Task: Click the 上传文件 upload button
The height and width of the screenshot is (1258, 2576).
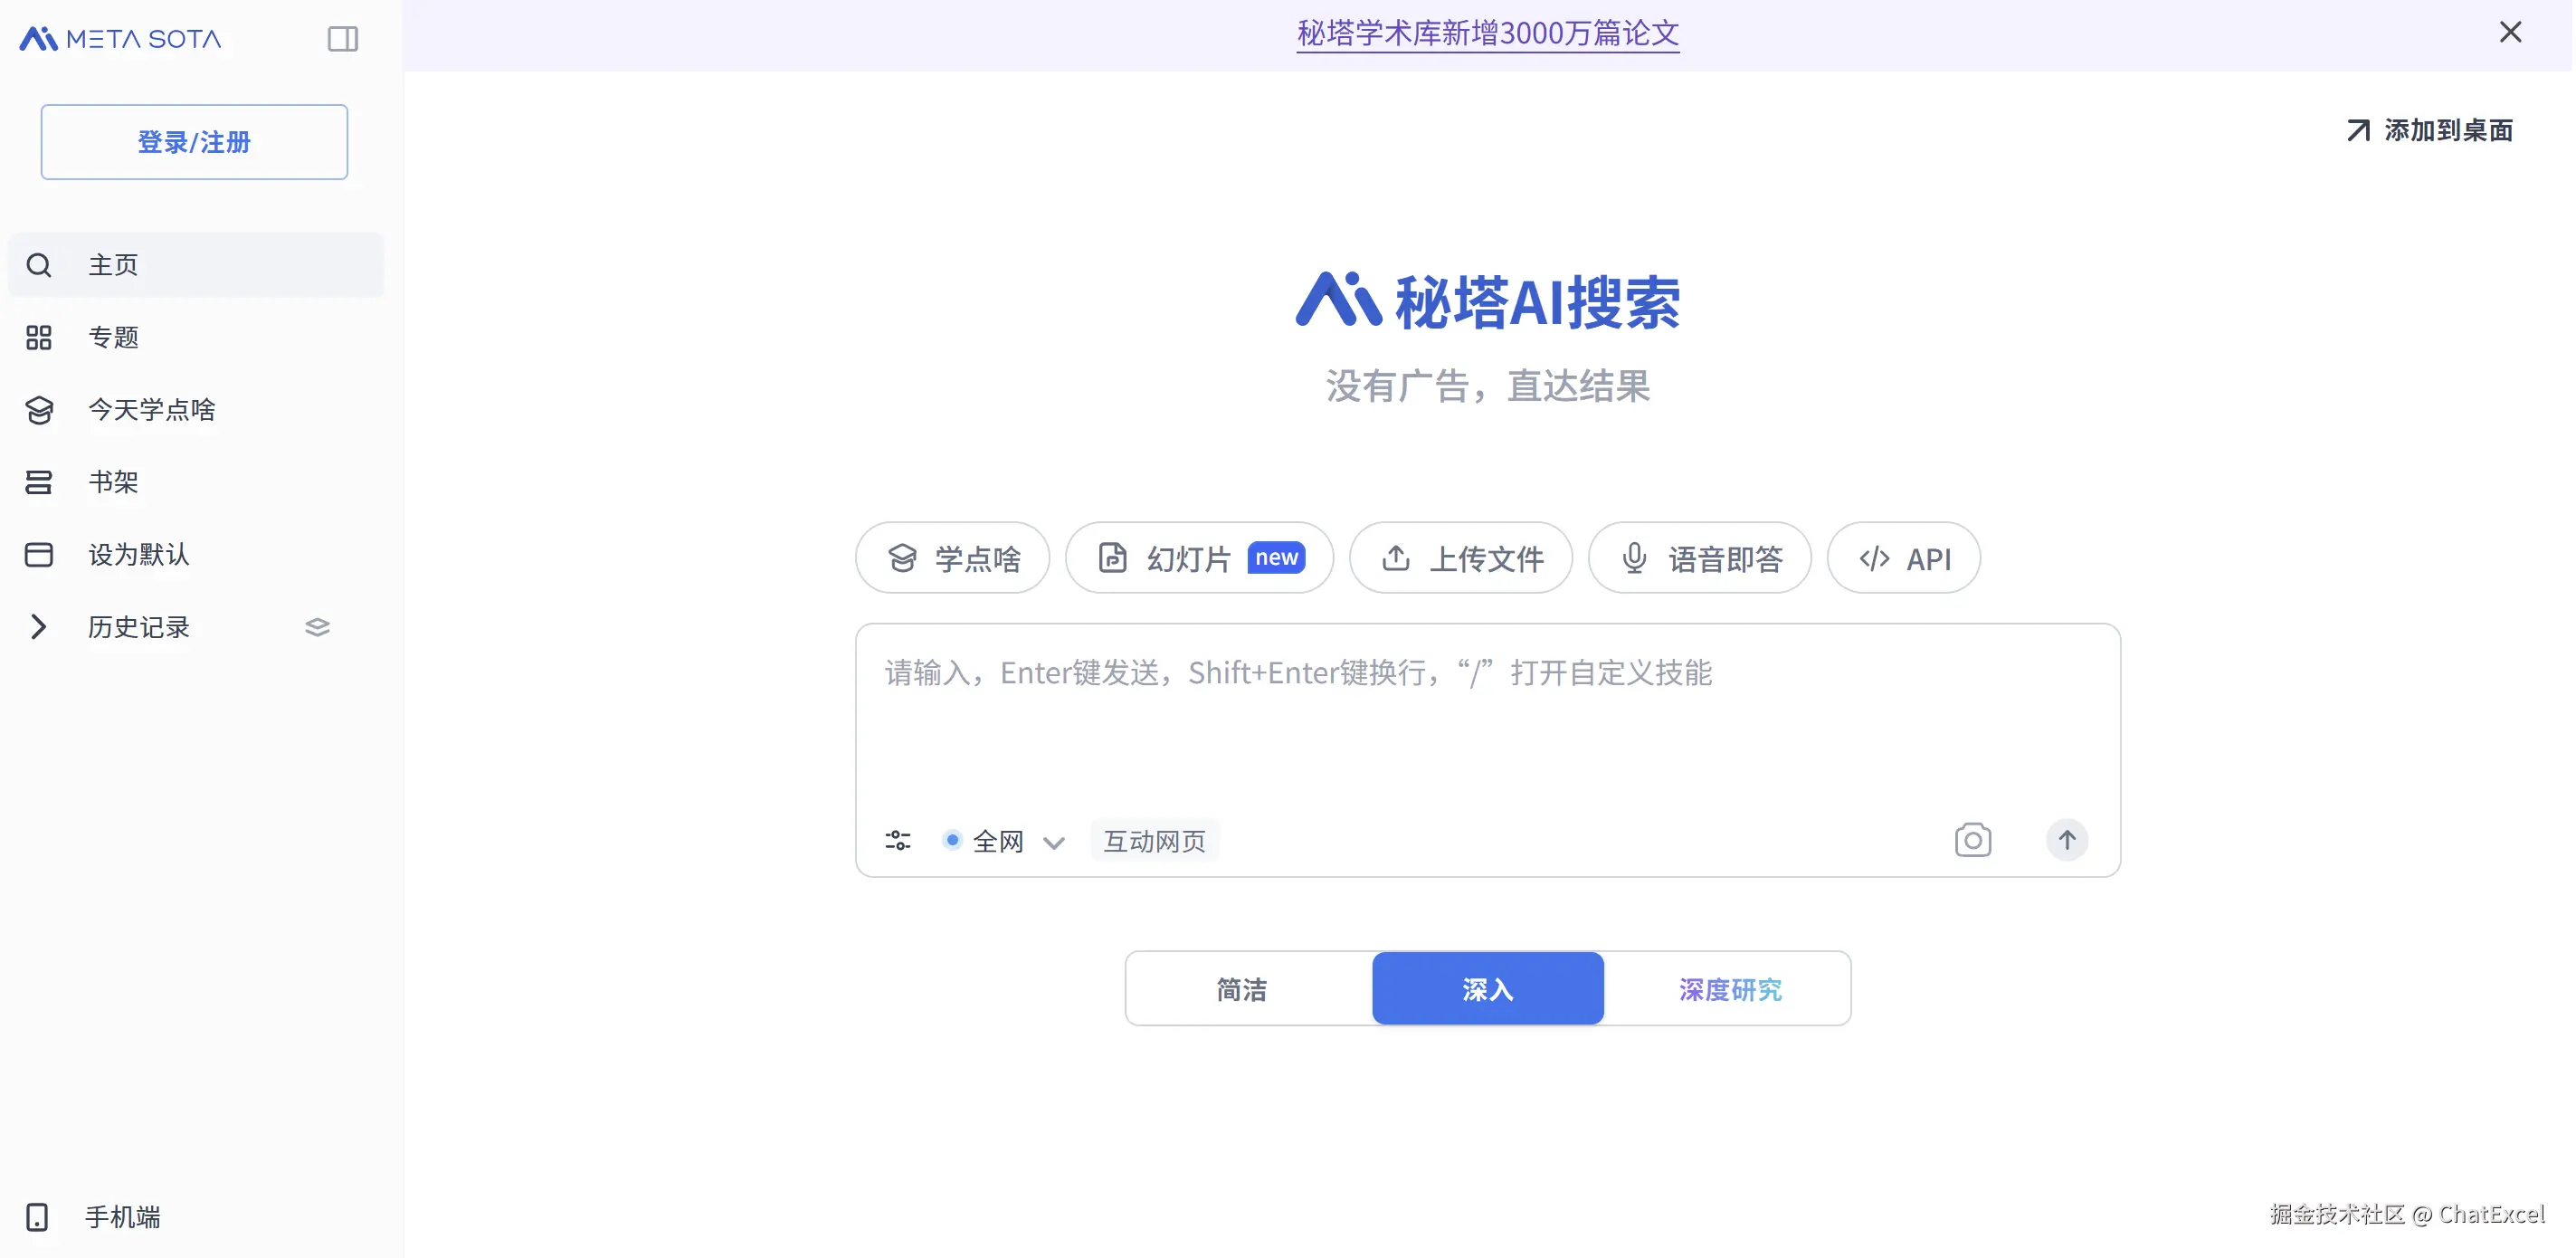Action: (1460, 558)
